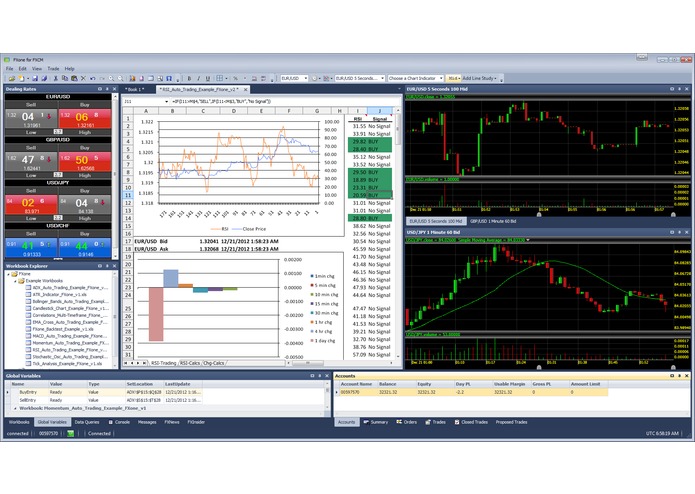Switch to the RSI-Calcs sheet tab
The height and width of the screenshot is (494, 695).
click(190, 363)
